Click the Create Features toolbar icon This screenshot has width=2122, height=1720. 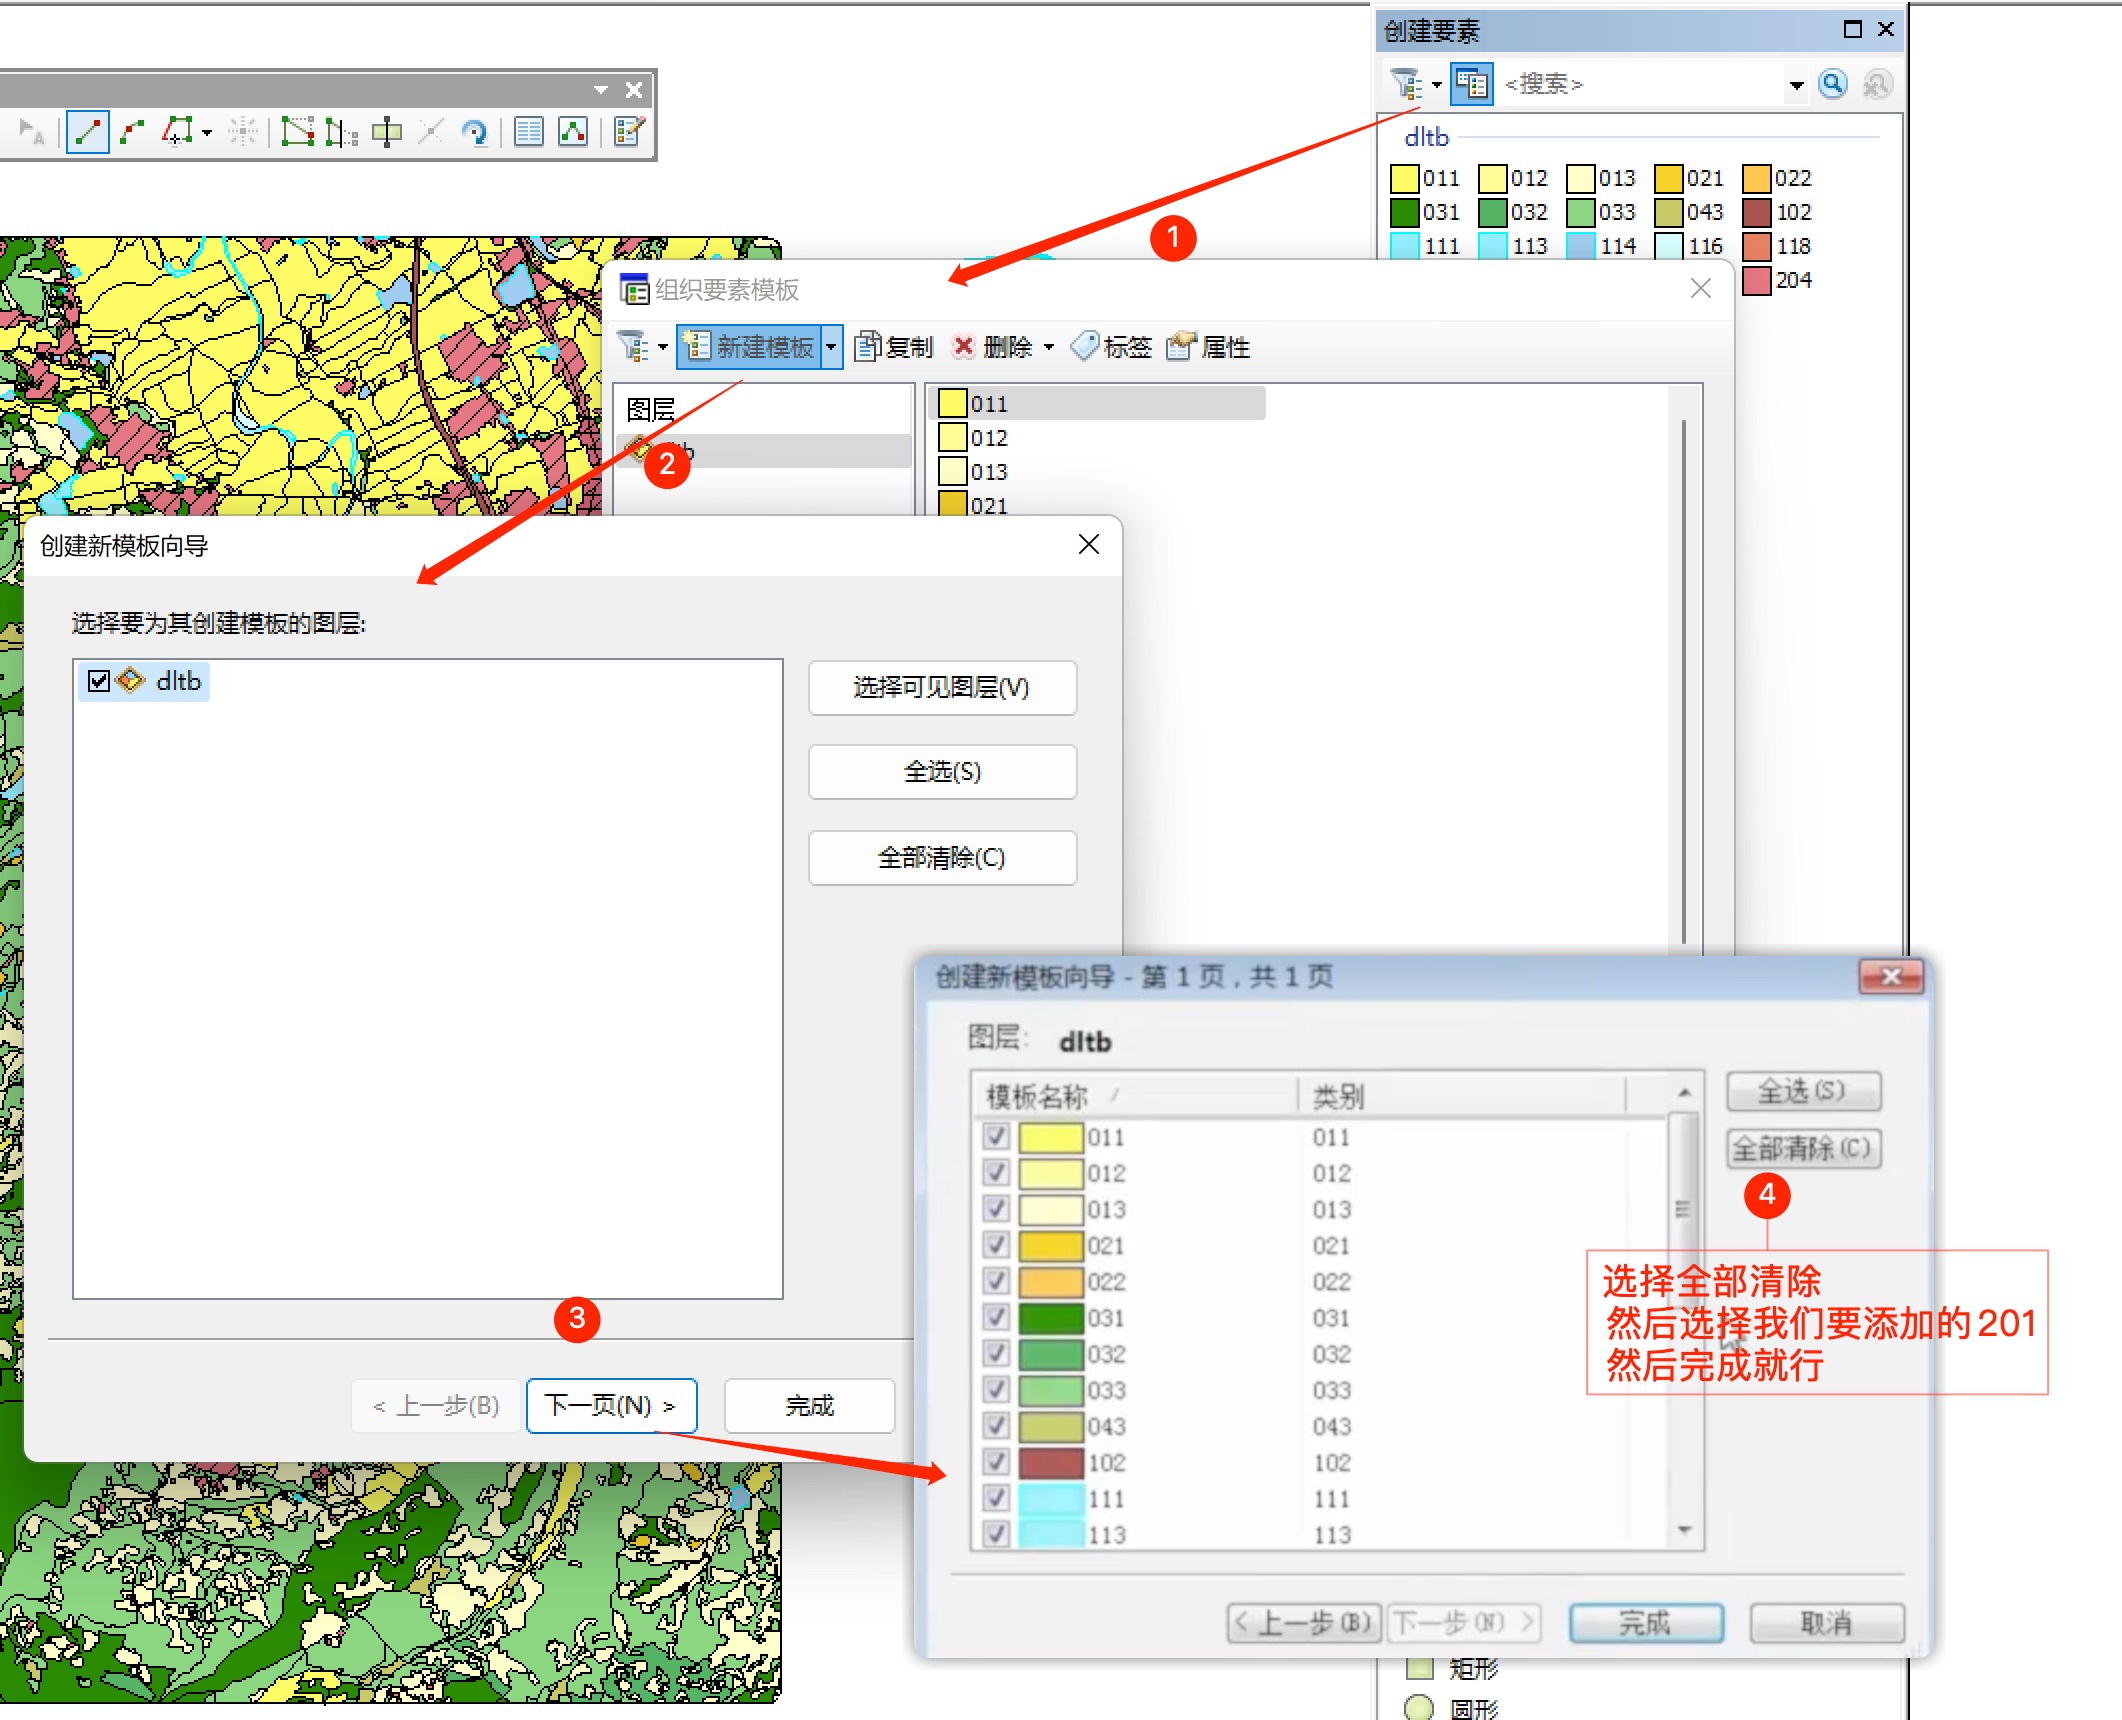pos(629,132)
